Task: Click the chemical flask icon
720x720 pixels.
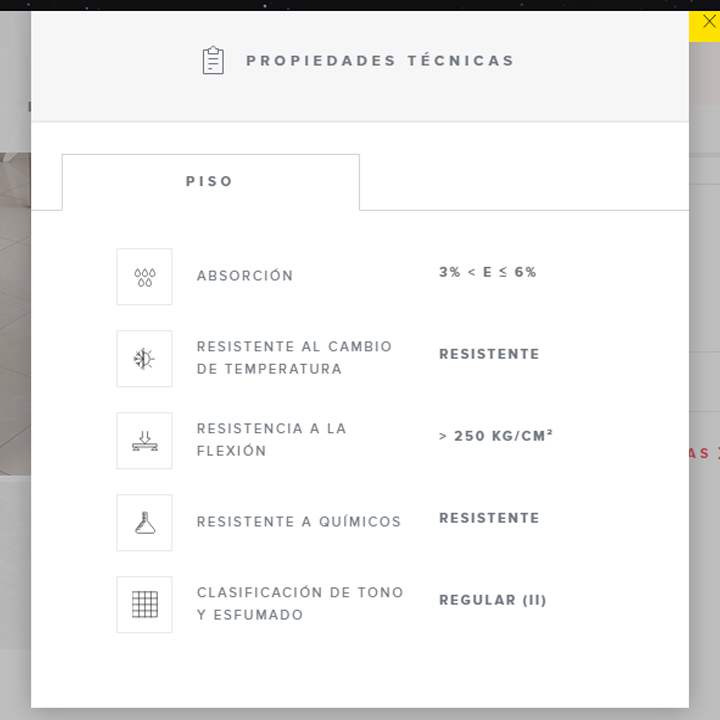Action: pos(145,523)
